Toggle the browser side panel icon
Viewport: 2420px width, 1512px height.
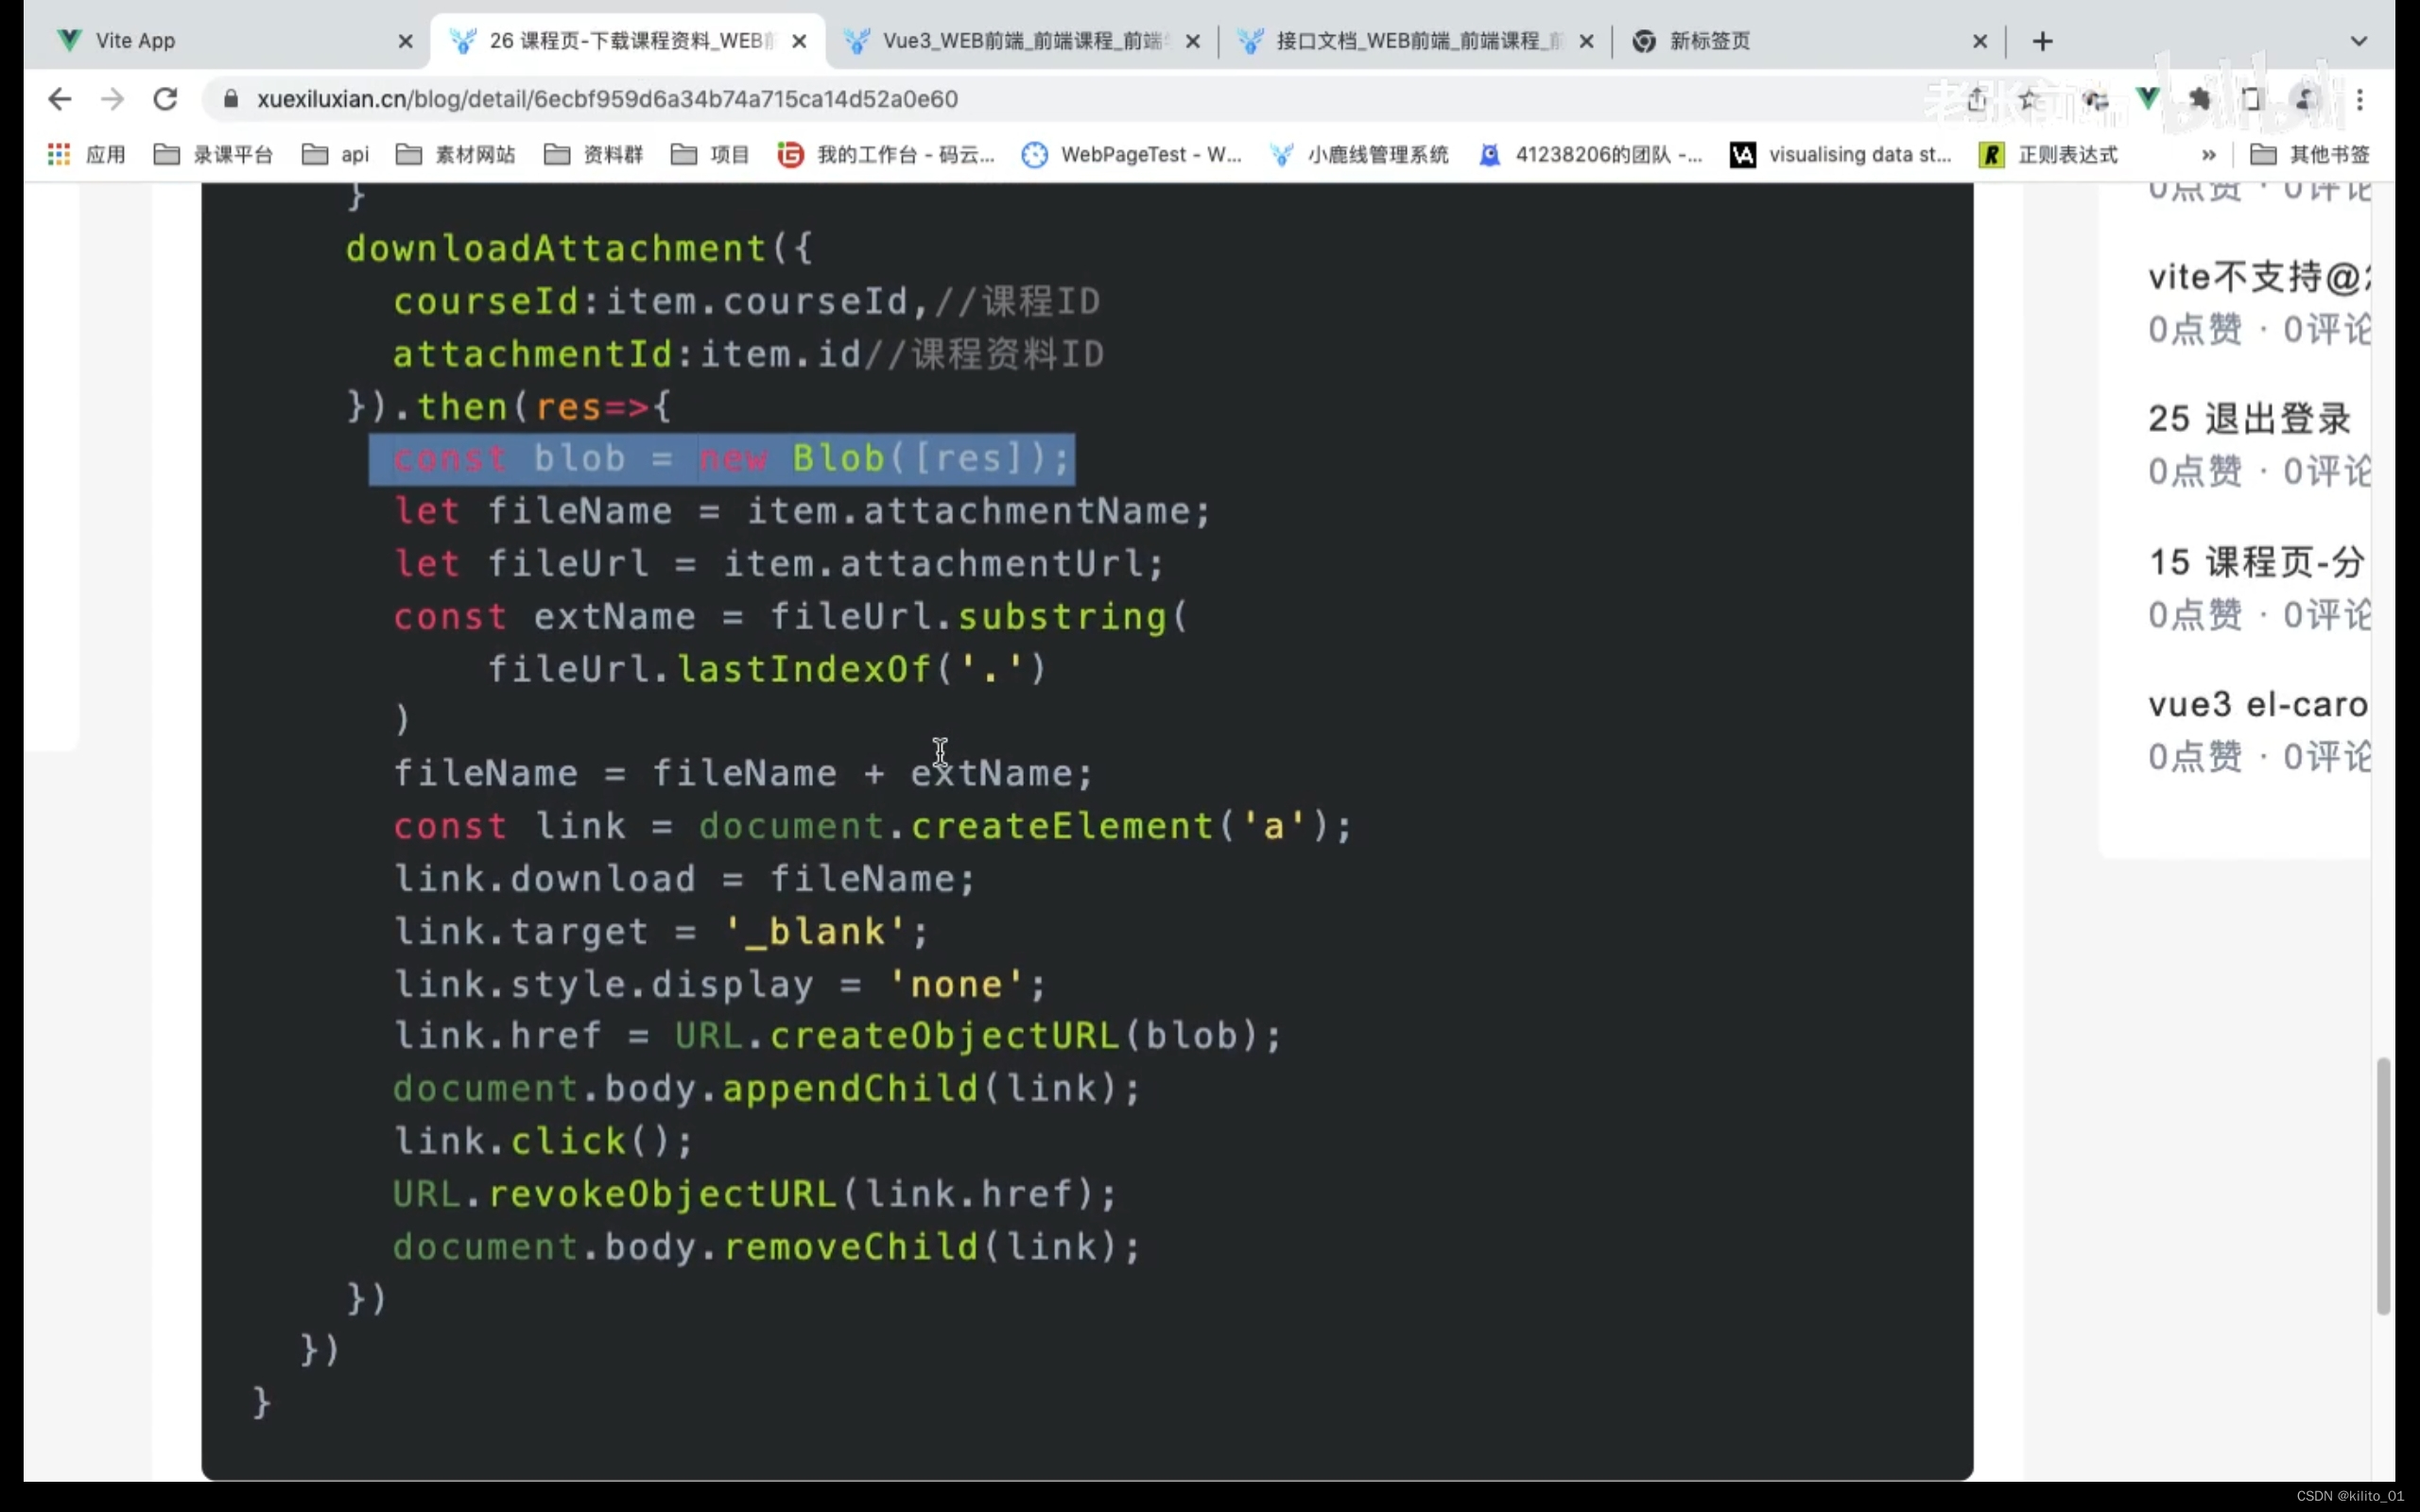(2251, 99)
